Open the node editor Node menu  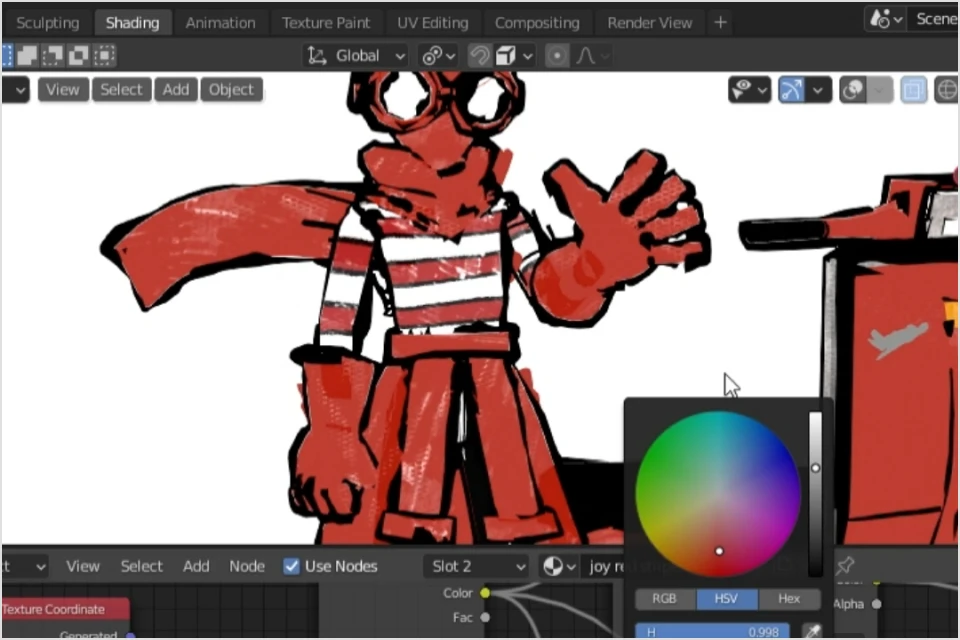pyautogui.click(x=247, y=567)
